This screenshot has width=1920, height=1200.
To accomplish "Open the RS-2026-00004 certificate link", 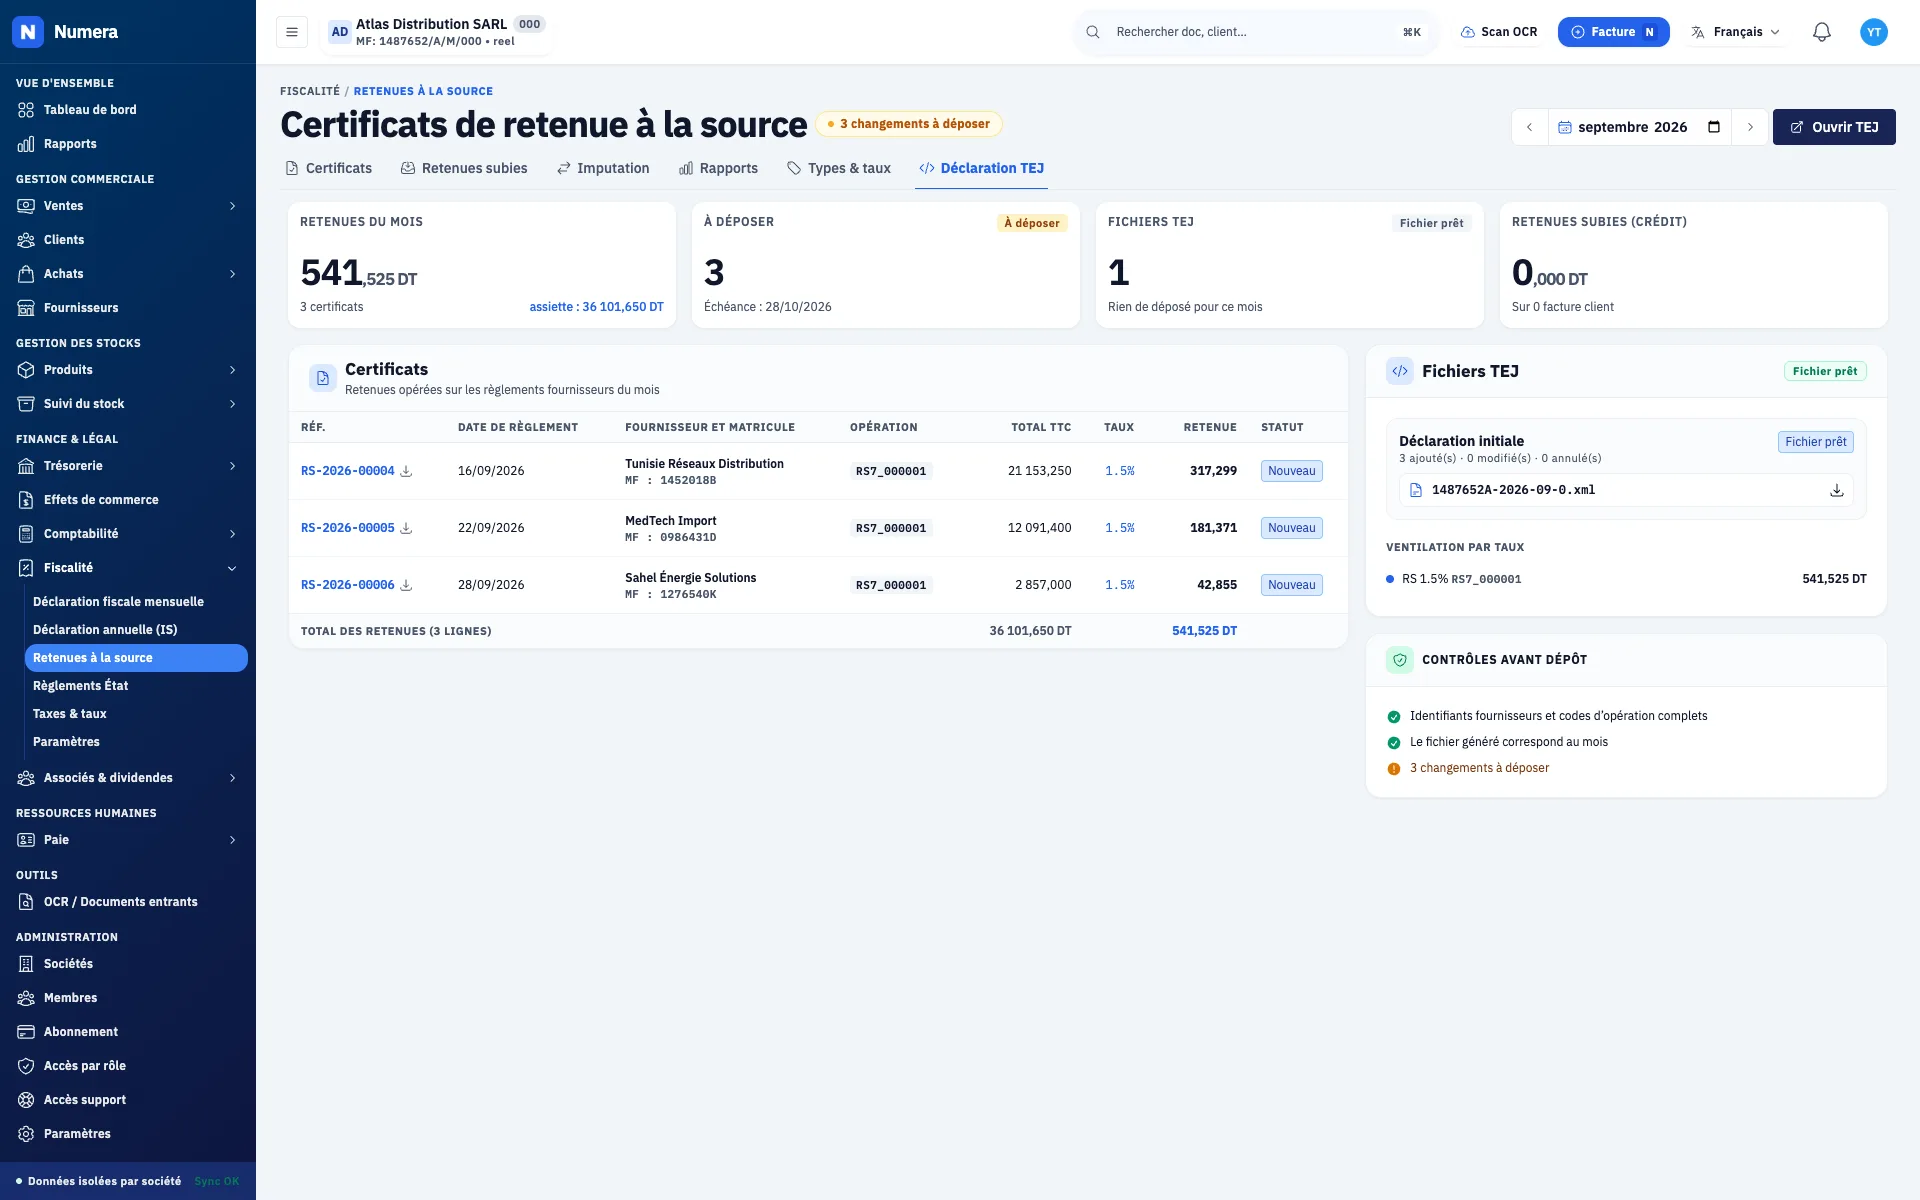I will 347,471.
